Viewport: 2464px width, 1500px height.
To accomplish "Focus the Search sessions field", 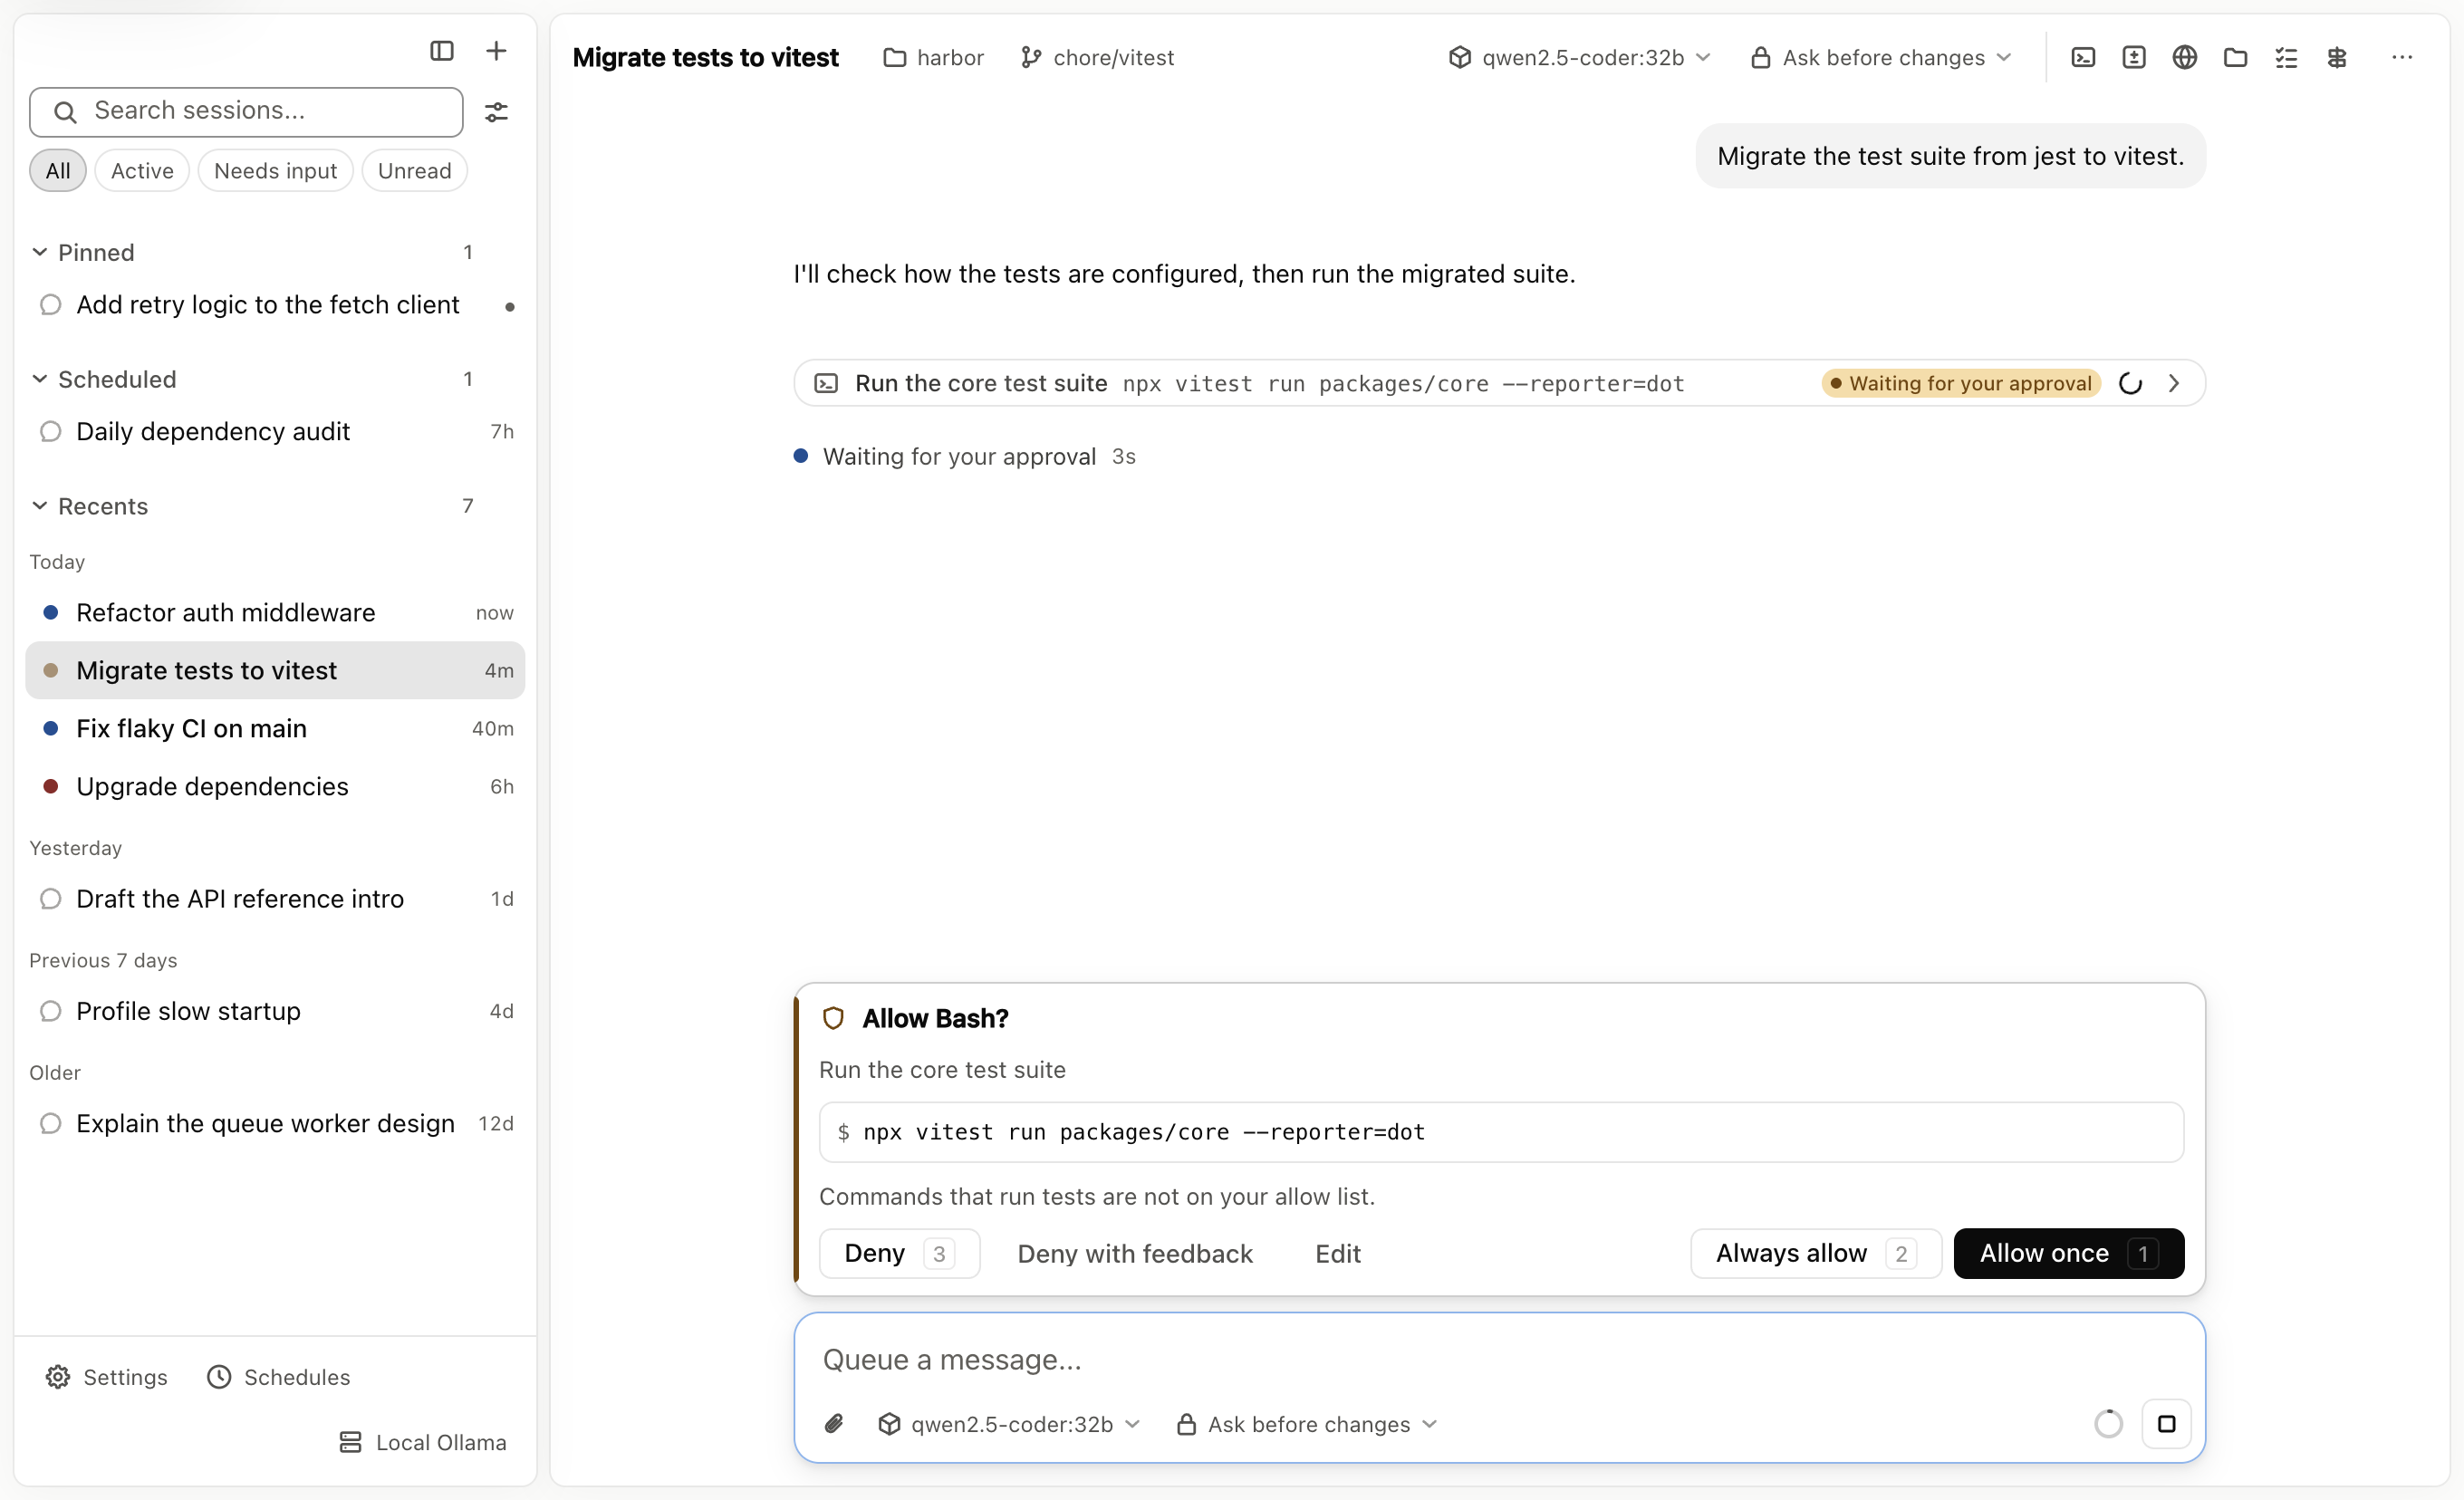I will click(x=246, y=111).
